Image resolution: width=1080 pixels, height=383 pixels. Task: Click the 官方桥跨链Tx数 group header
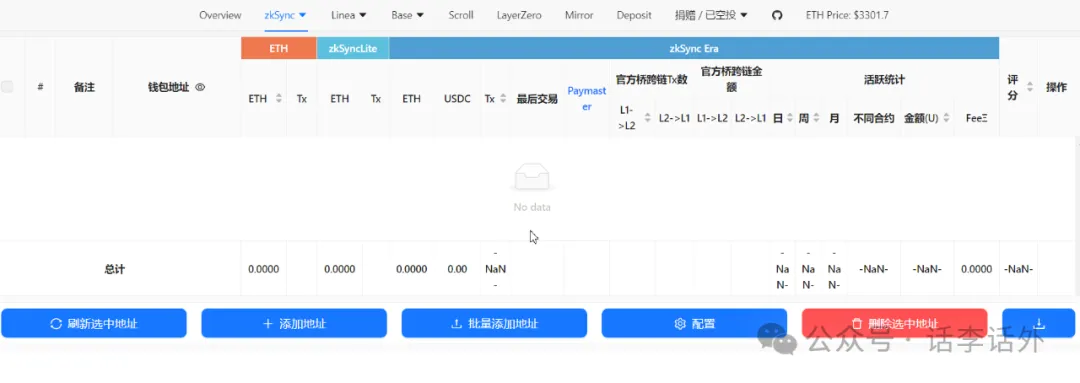pos(652,80)
